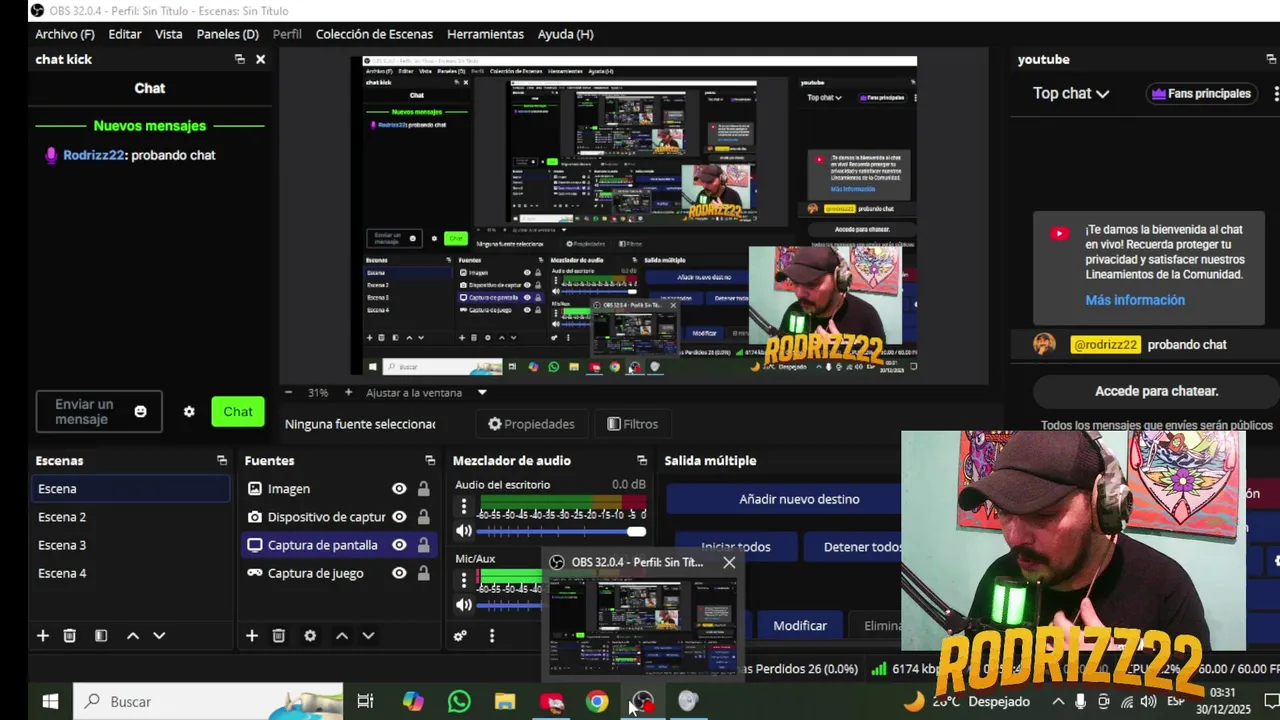The width and height of the screenshot is (1280, 720).
Task: Open the Propiedades button
Action: [531, 424]
